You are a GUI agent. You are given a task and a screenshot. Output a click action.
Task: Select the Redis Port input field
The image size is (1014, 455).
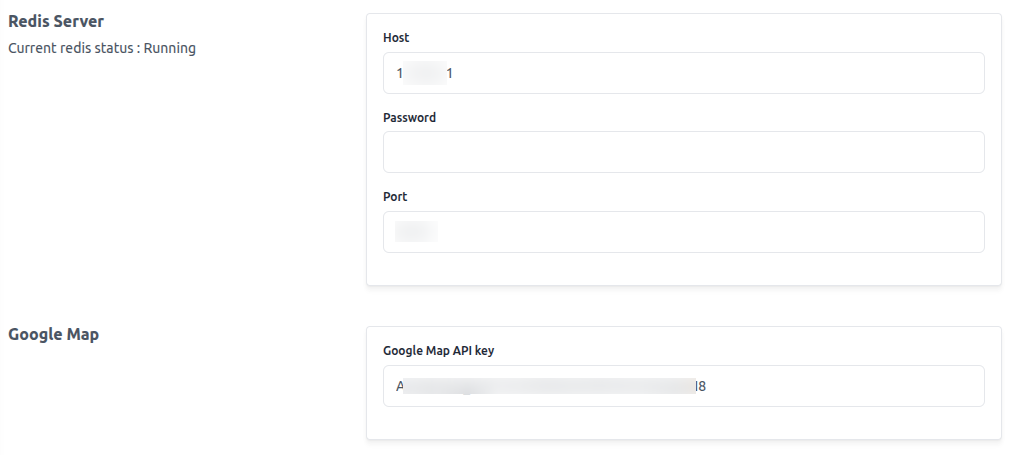pyautogui.click(x=684, y=231)
